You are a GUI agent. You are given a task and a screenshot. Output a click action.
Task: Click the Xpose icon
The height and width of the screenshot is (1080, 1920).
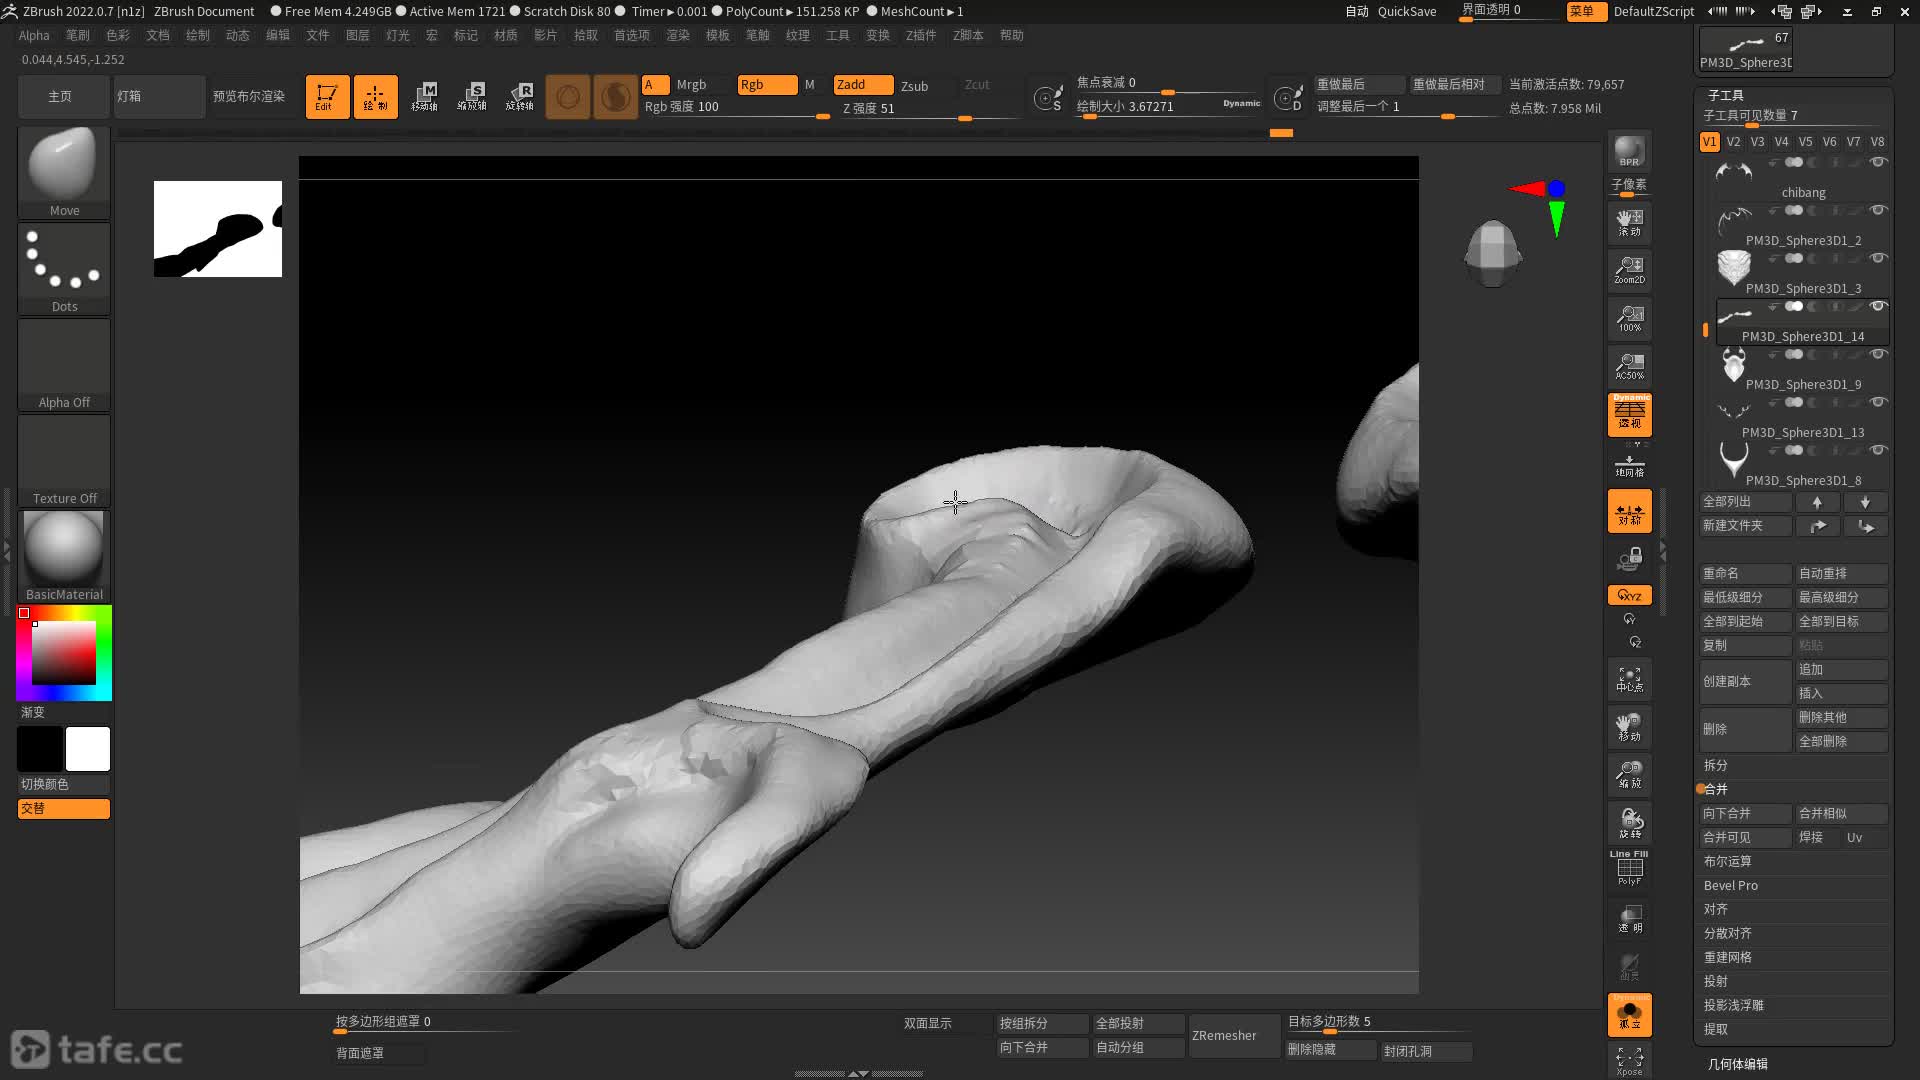[x=1629, y=1060]
